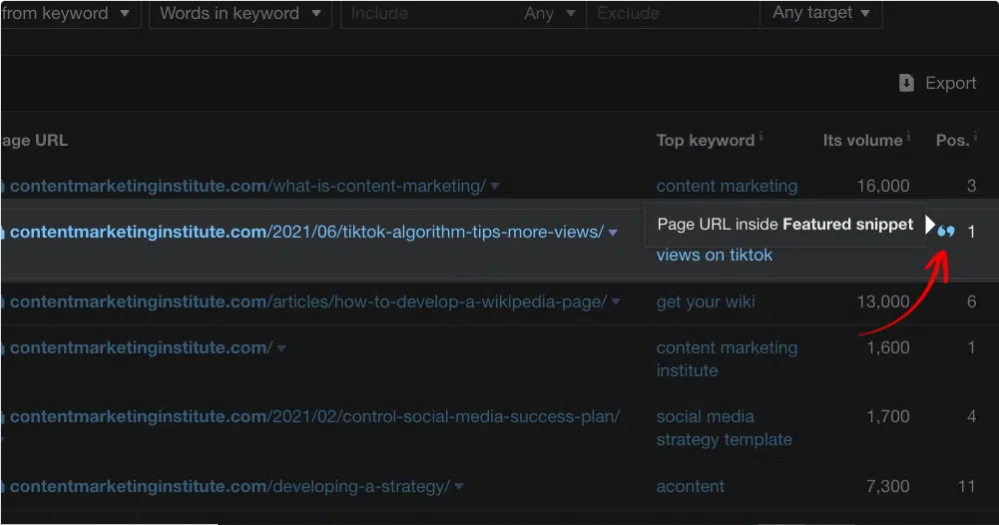Select the 16,000 volume value
The image size is (999, 525).
(883, 186)
